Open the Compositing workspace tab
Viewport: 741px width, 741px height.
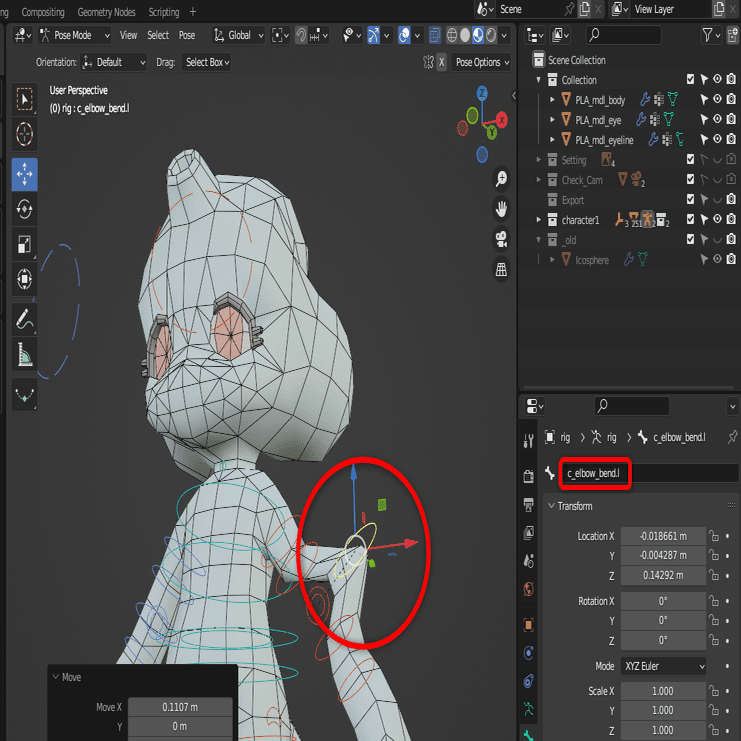43,12
